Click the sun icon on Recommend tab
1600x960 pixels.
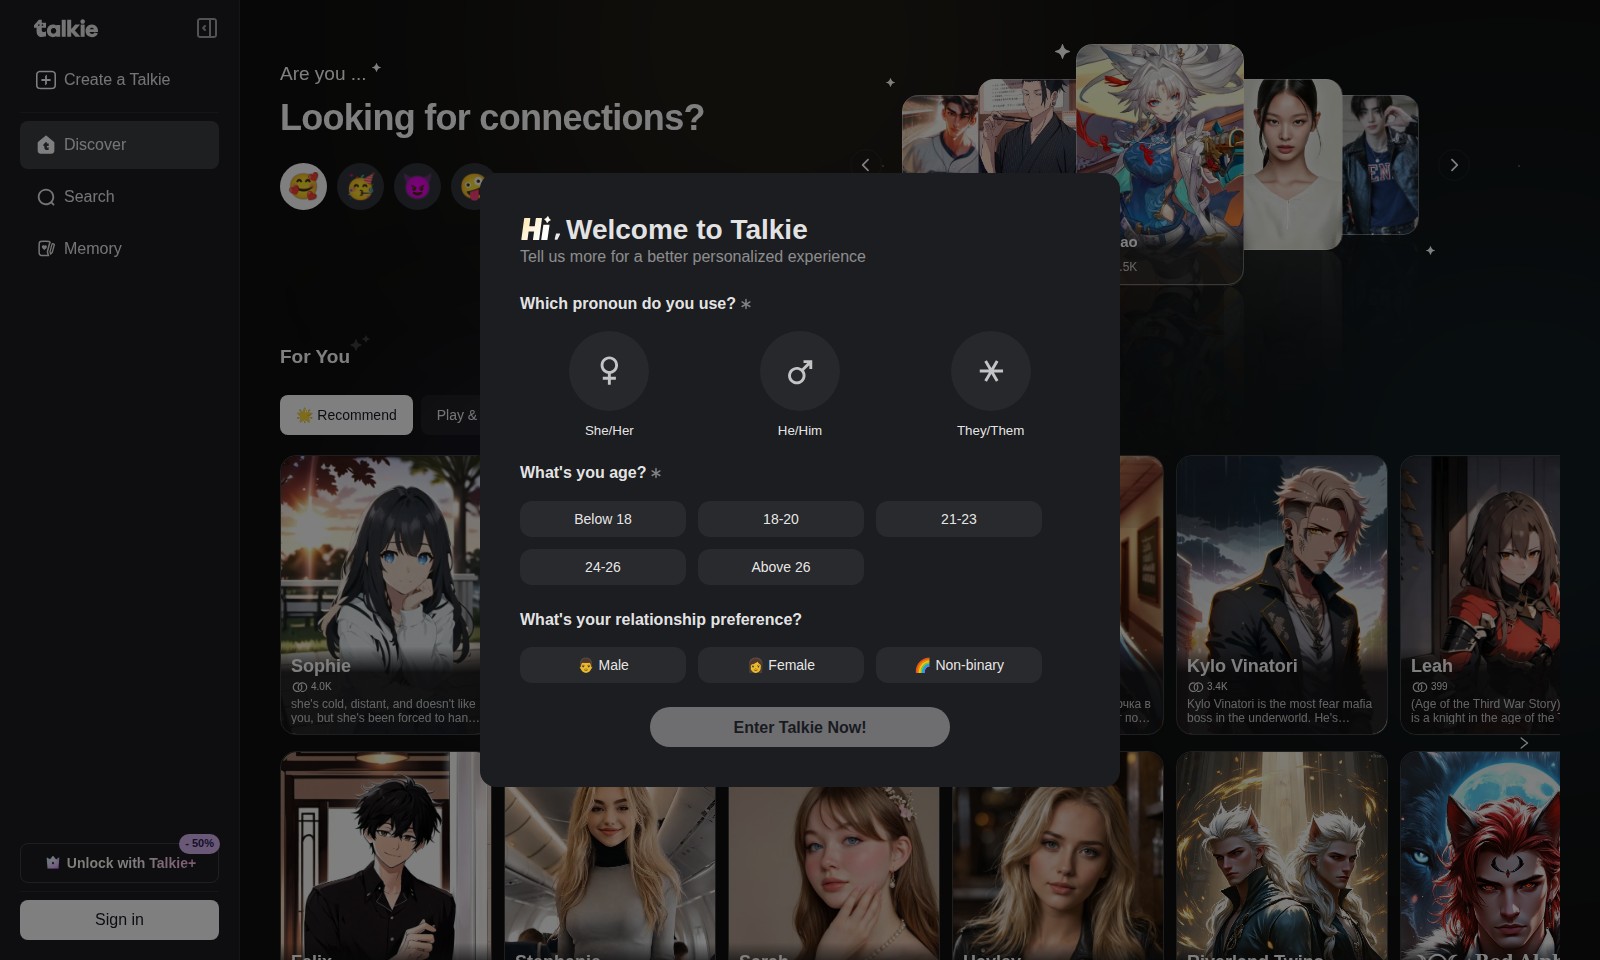(304, 415)
